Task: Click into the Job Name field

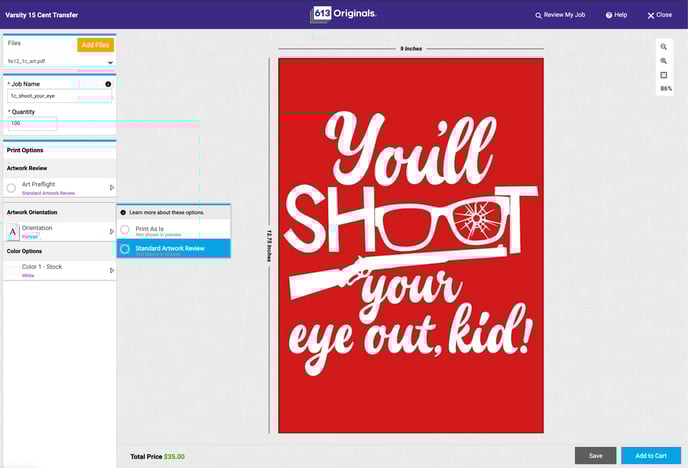Action: (x=59, y=96)
